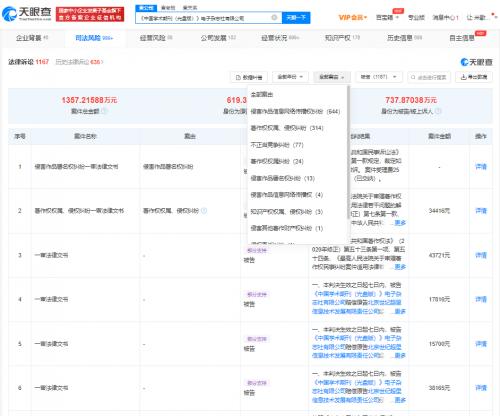This screenshot has width=500, height=416.
Task: Open 详情 for row 6
Action: (481, 388)
